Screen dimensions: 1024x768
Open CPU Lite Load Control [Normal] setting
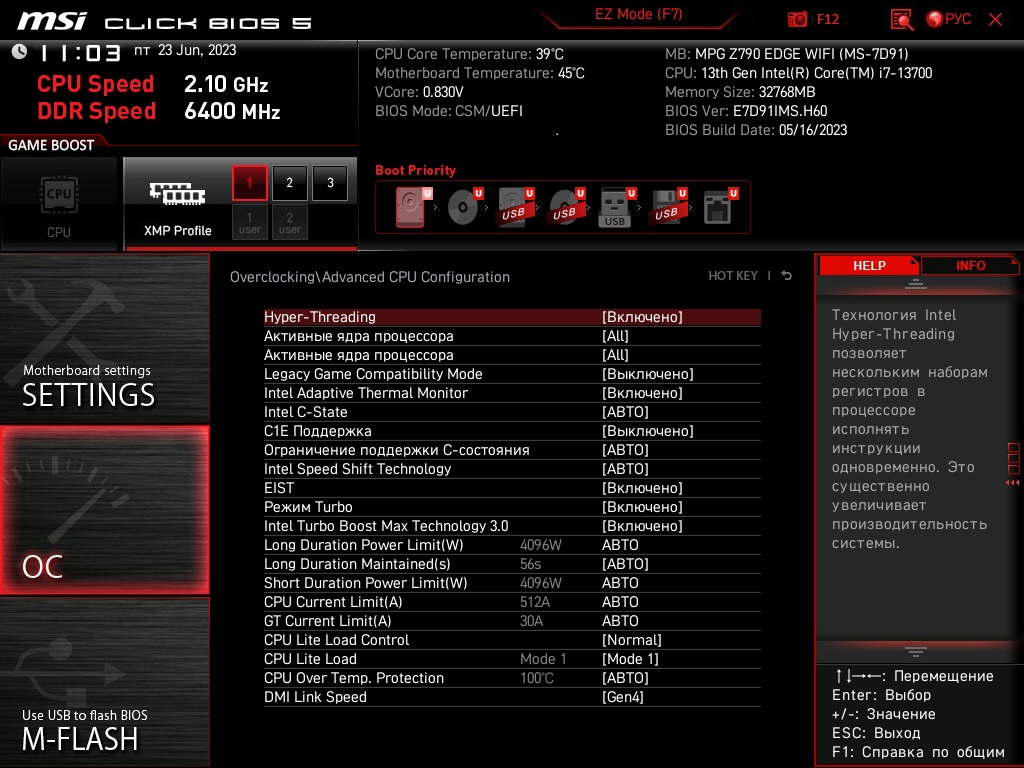[x=512, y=640]
